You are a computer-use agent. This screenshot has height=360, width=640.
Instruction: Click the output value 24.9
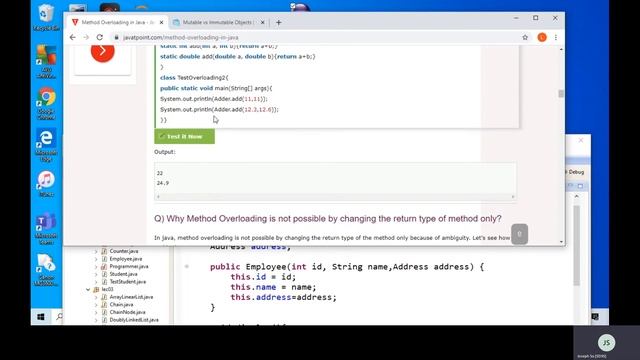[163, 183]
